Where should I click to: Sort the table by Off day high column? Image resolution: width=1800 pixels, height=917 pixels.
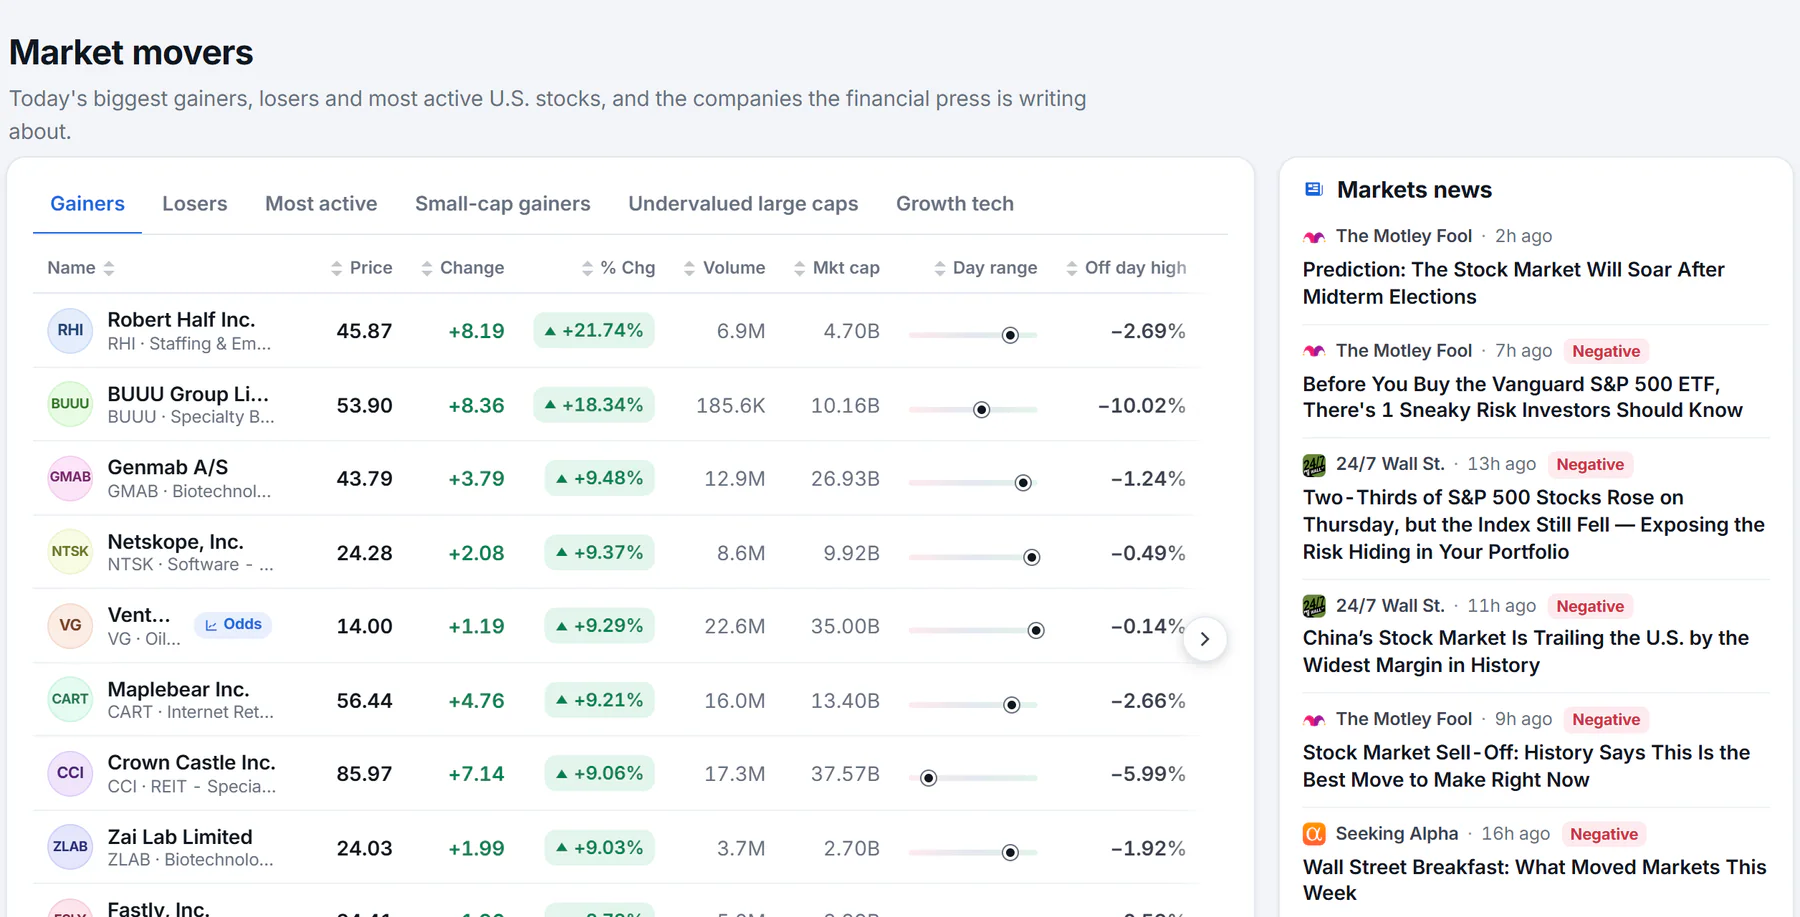pyautogui.click(x=1126, y=268)
